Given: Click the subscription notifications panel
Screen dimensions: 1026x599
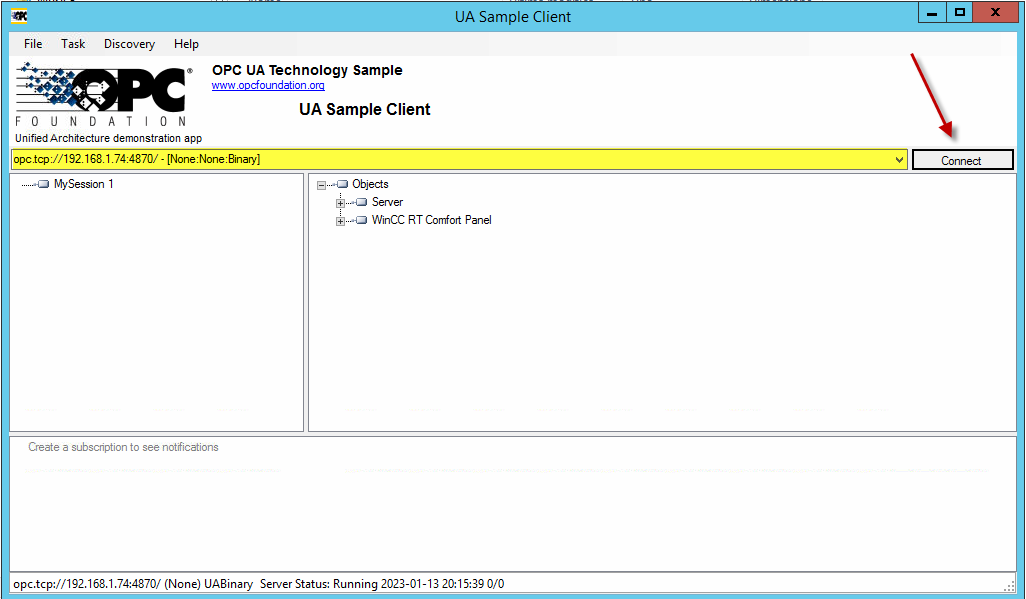Looking at the screenshot, I should (x=512, y=504).
